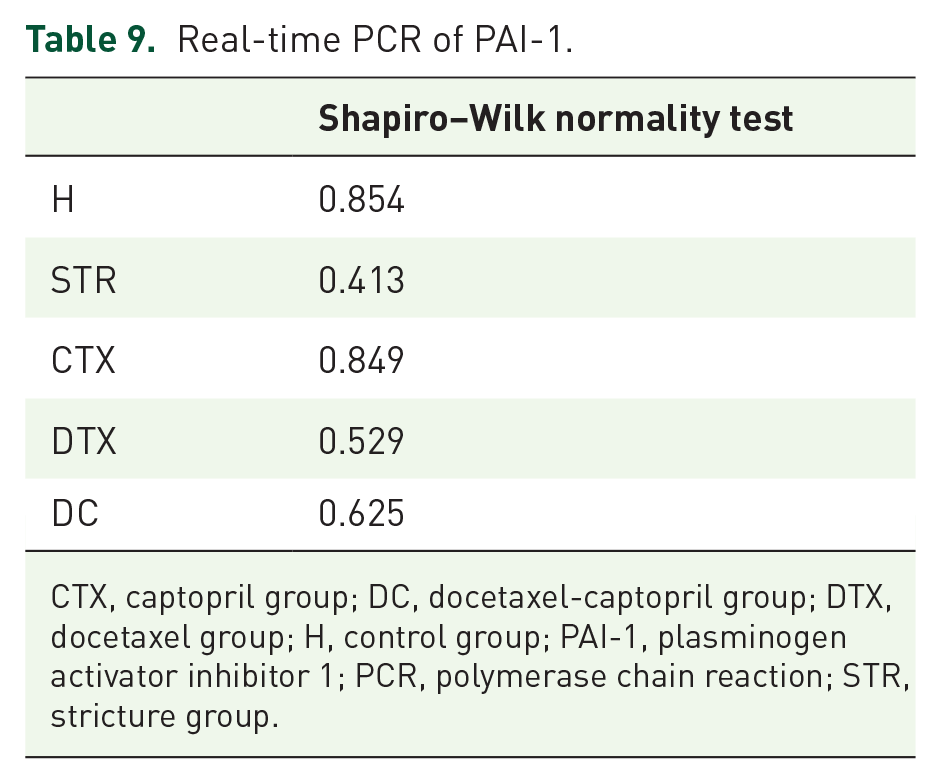Select the DTX row label in the table
Screen dimensions: 941x784
coord(84,440)
